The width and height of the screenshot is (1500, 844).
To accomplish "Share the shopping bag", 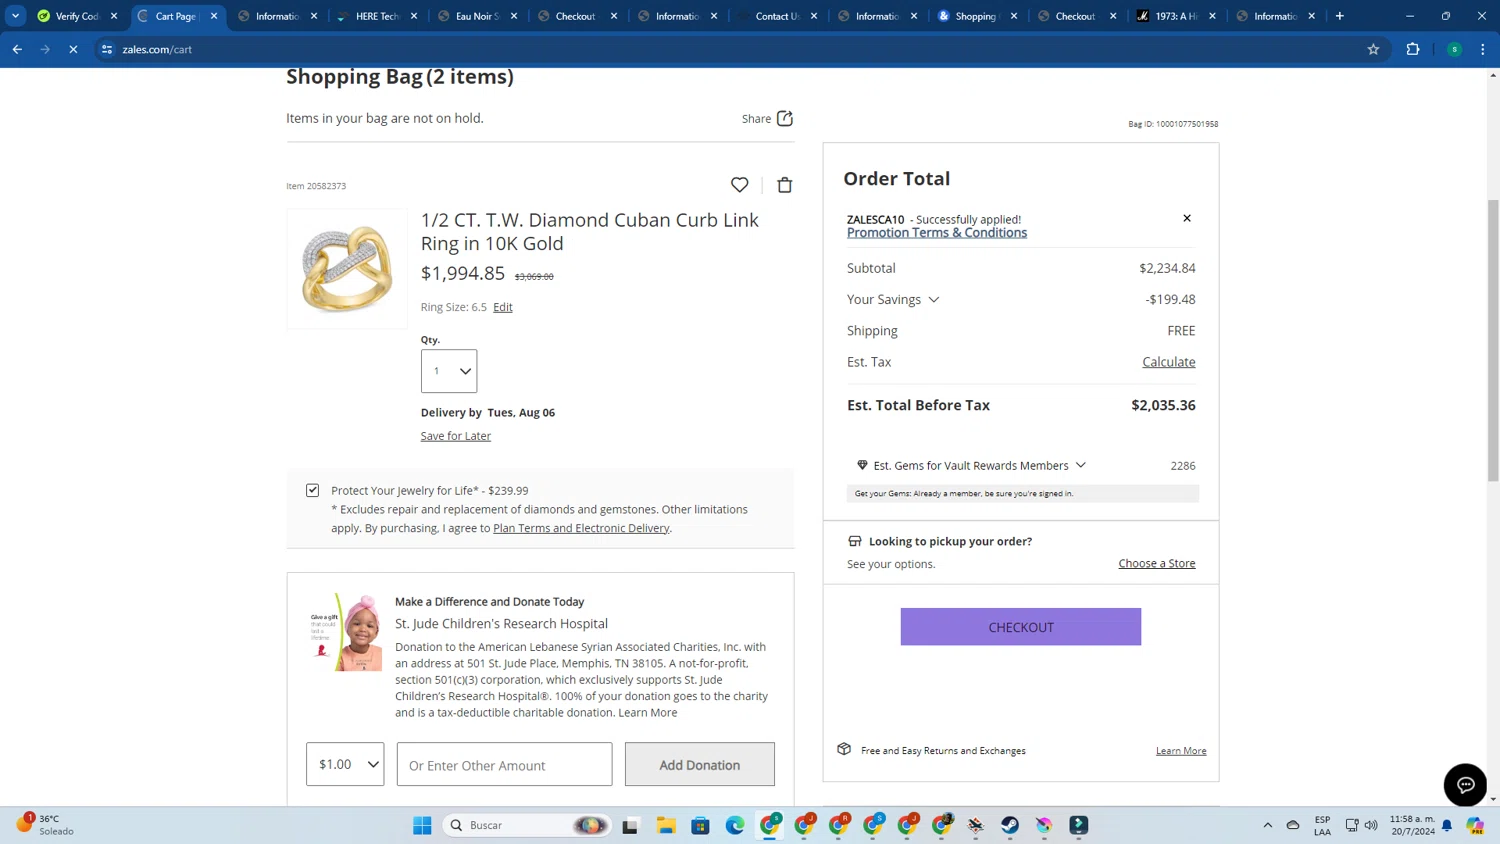I will pyautogui.click(x=767, y=118).
